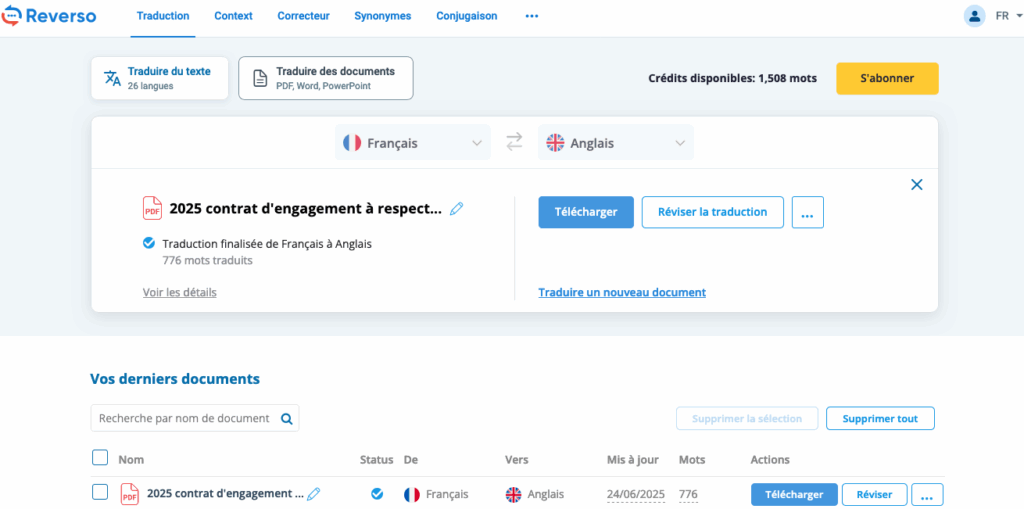Viewport: 1024px width, 509px height.
Task: Open more options beside Réviser la traduction
Action: click(807, 212)
